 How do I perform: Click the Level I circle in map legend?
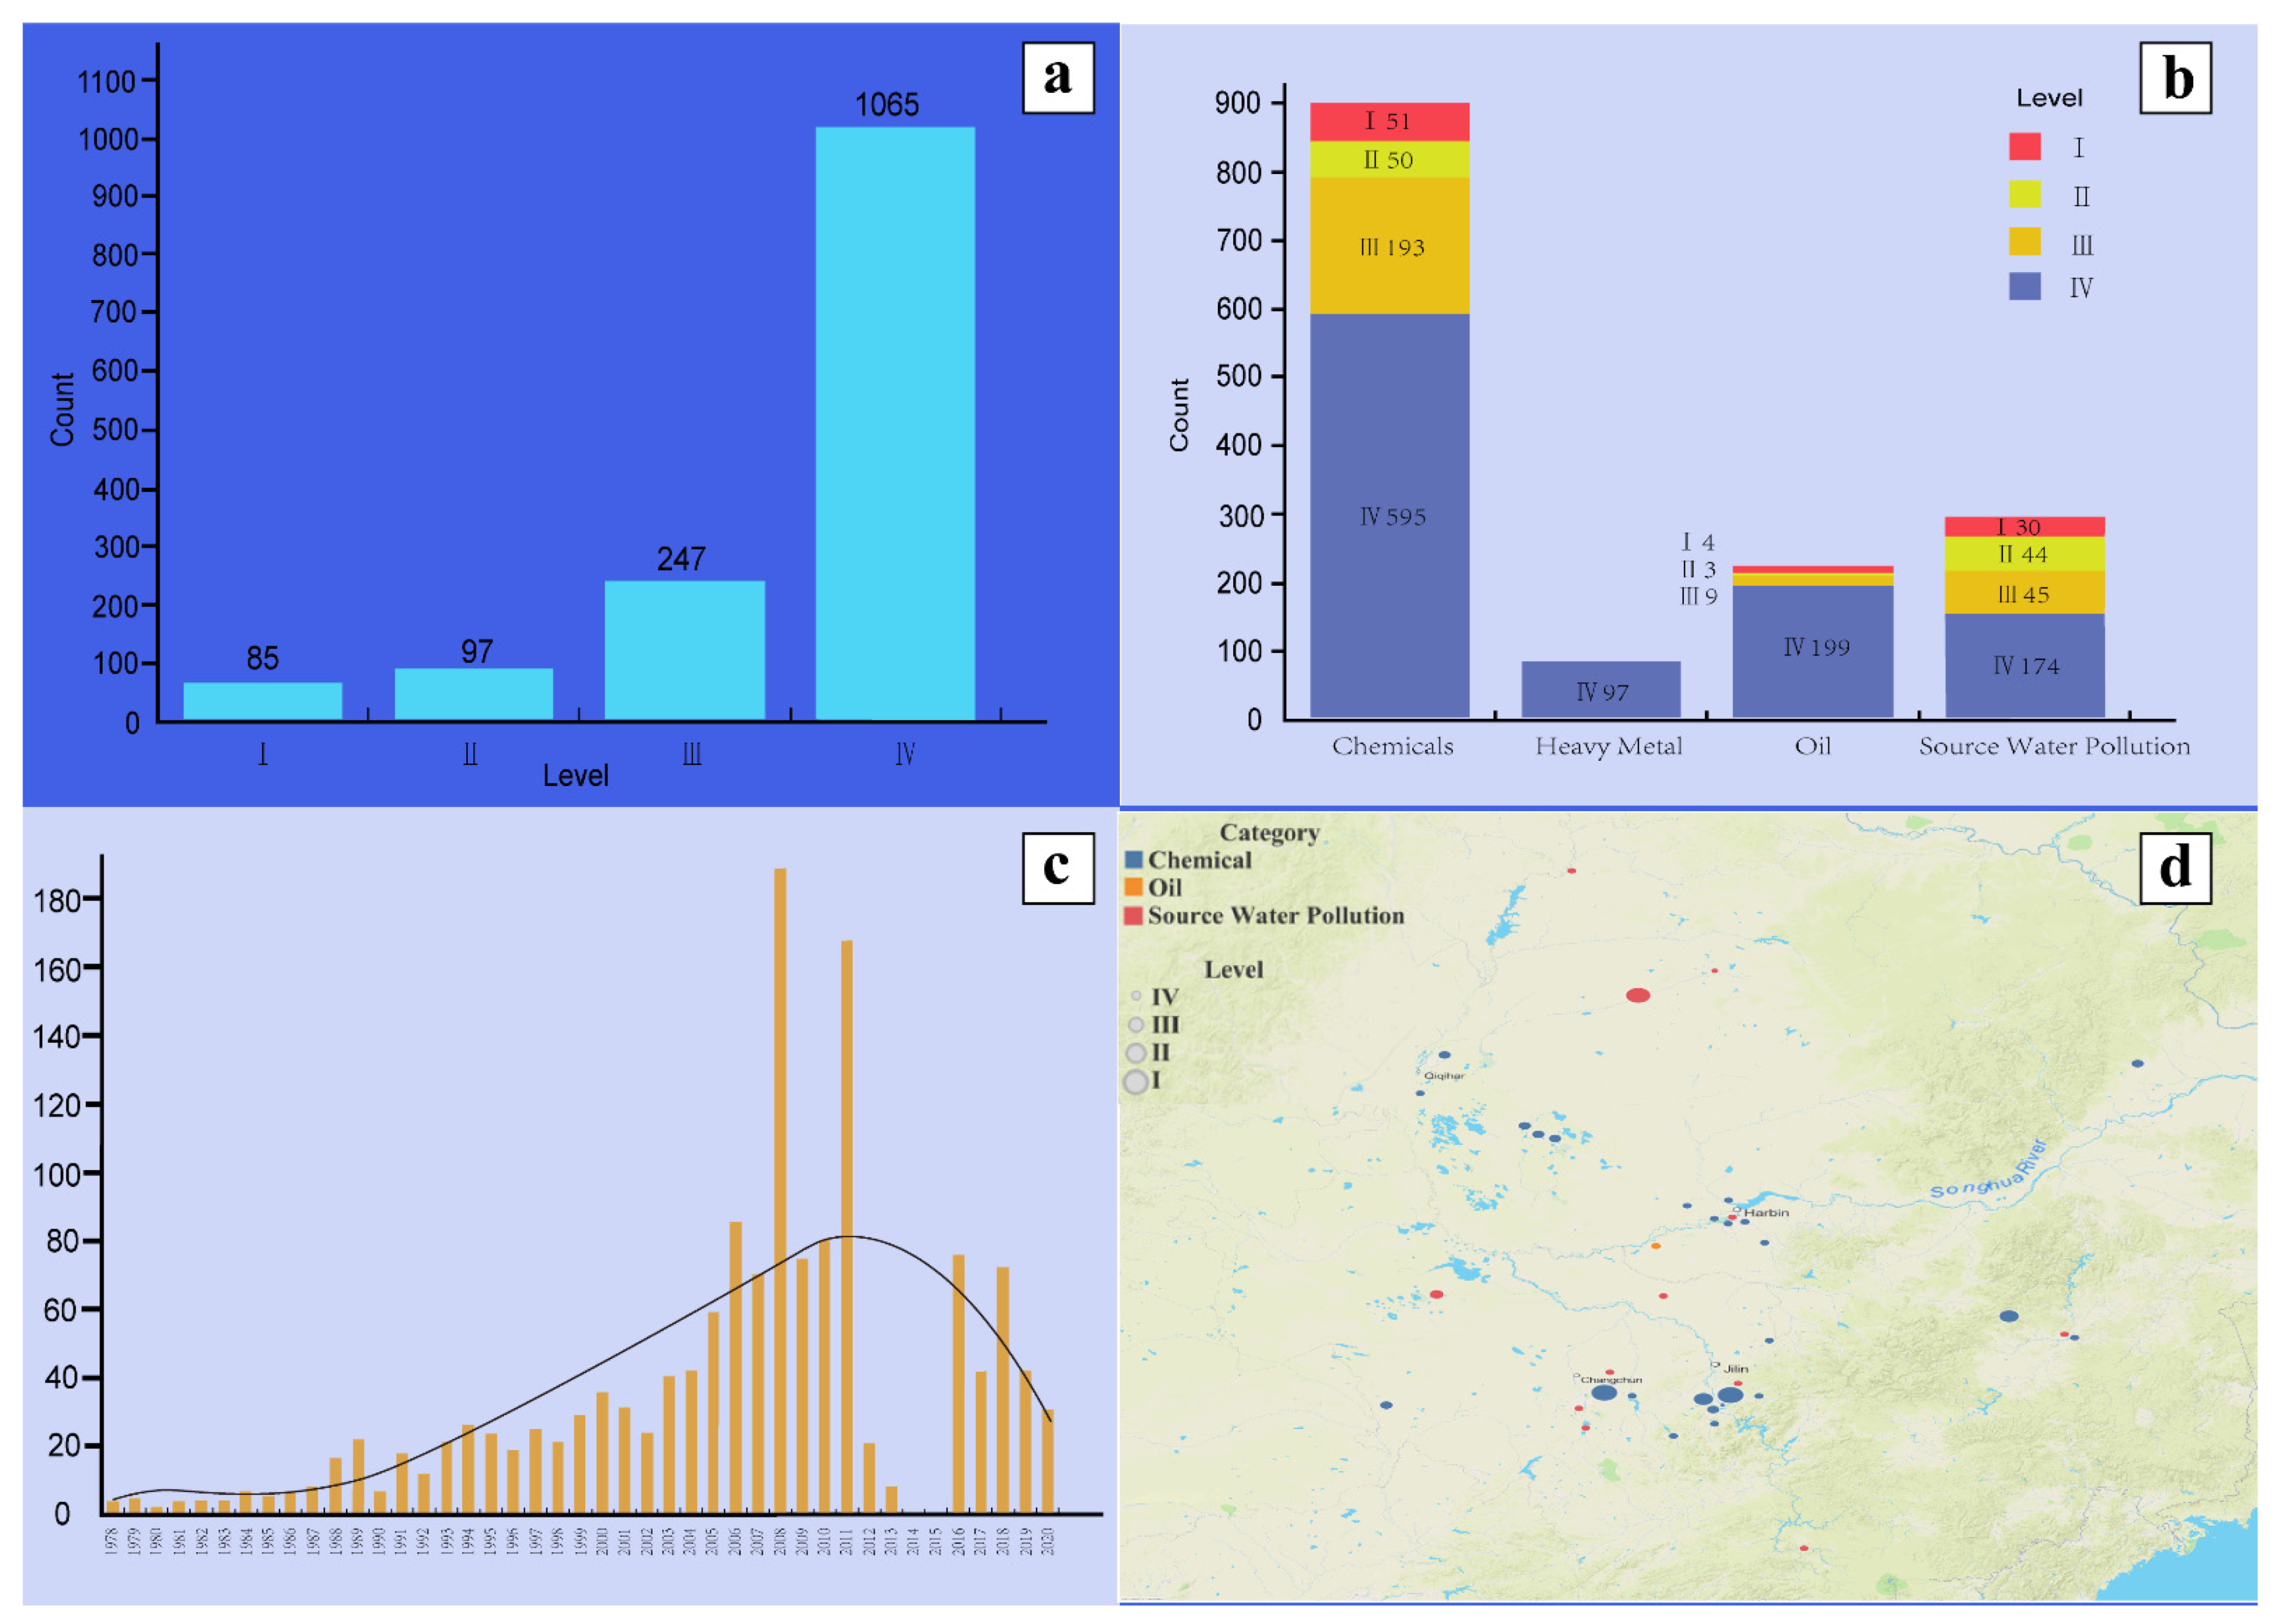click(1135, 1081)
